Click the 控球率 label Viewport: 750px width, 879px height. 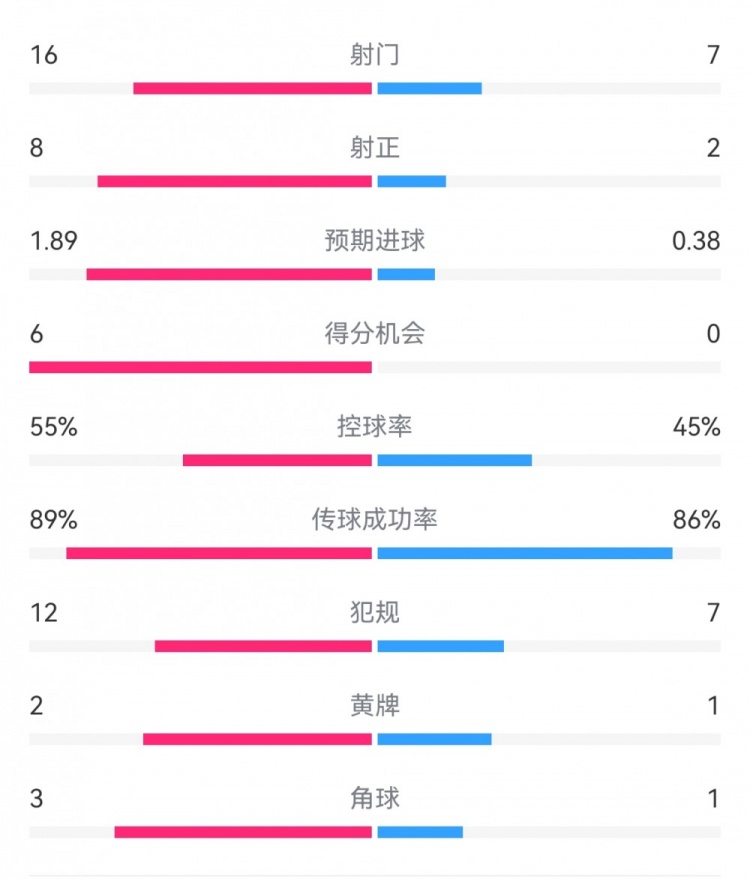point(375,427)
